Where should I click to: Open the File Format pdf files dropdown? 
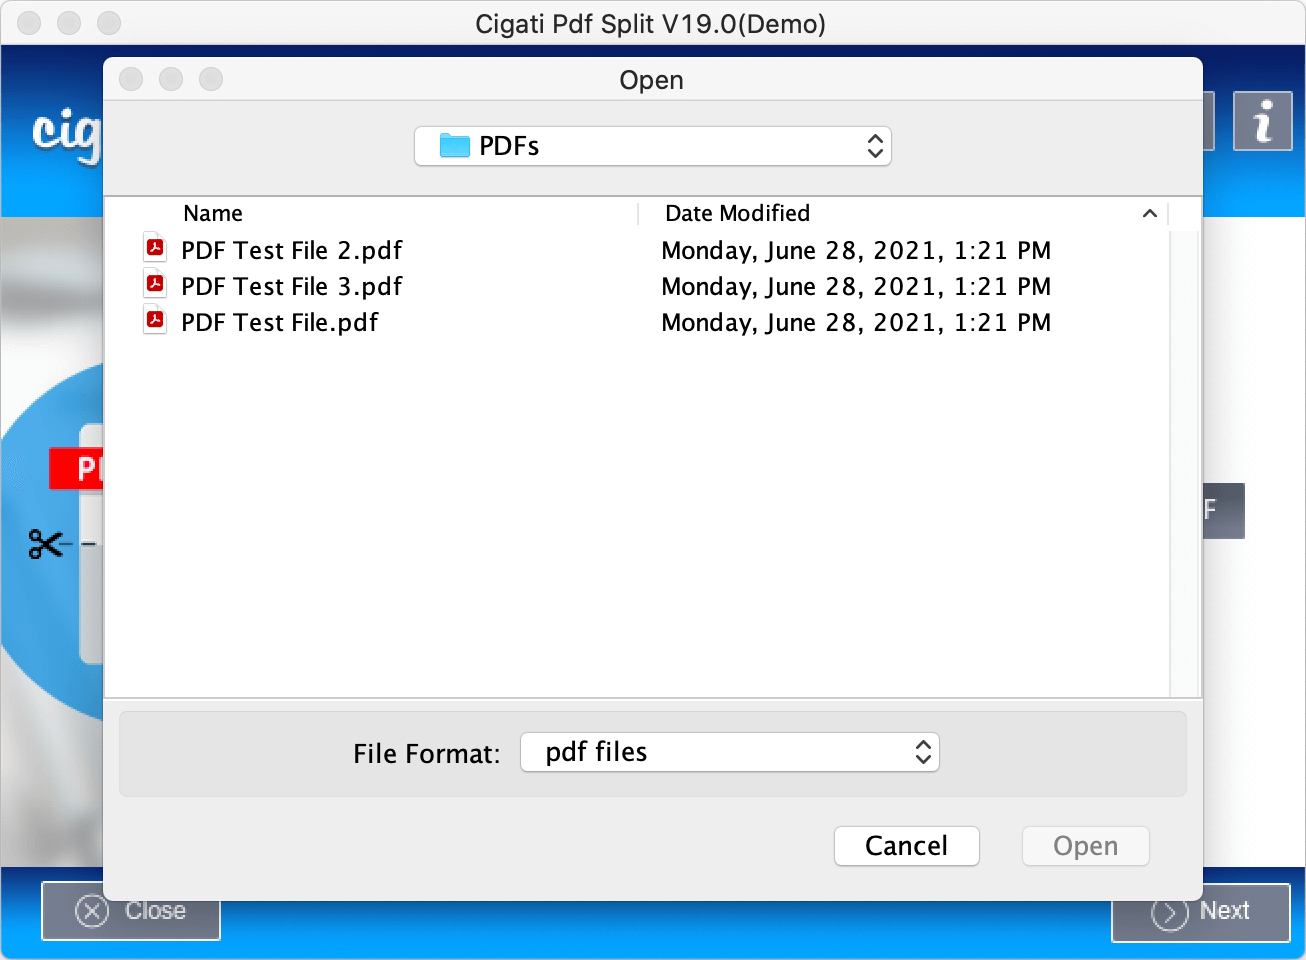(x=730, y=752)
